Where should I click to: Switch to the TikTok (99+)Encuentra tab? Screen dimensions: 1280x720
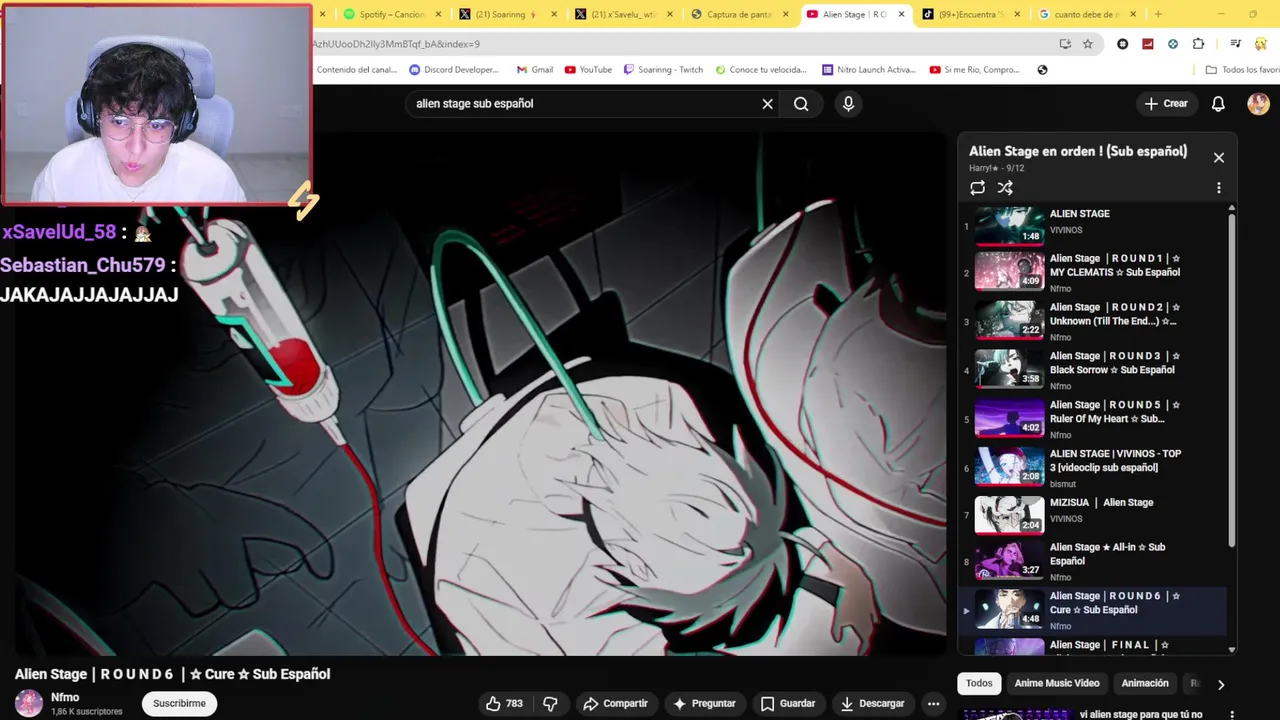click(971, 14)
